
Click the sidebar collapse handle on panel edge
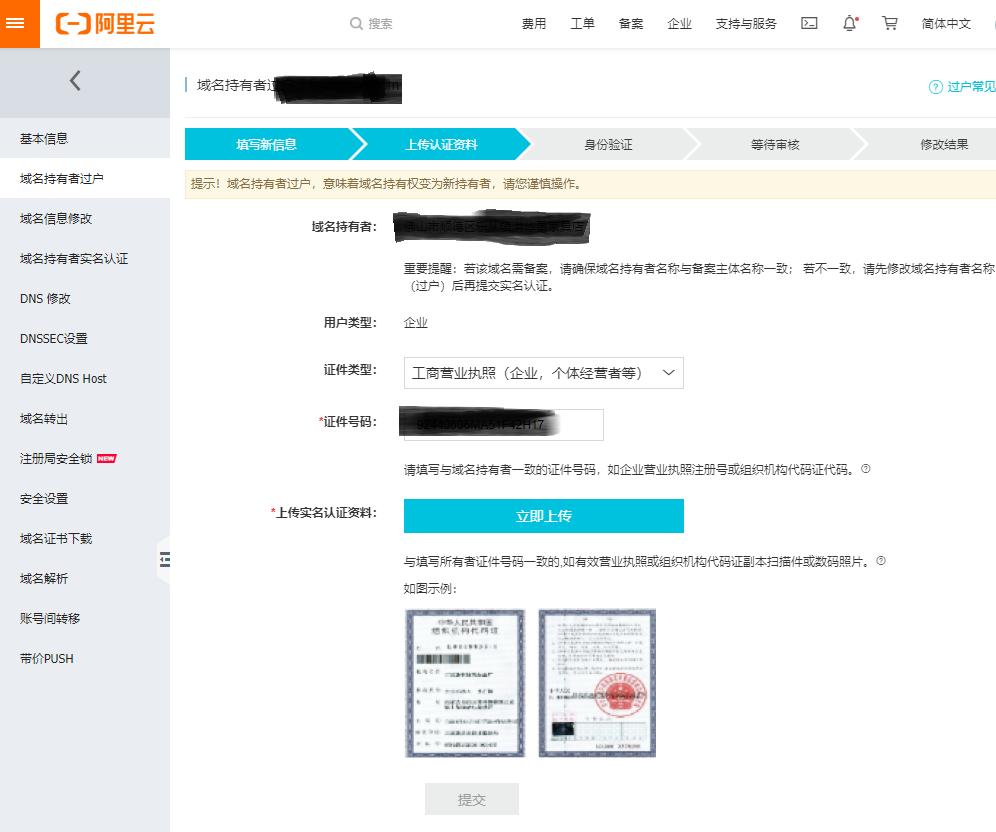click(164, 561)
